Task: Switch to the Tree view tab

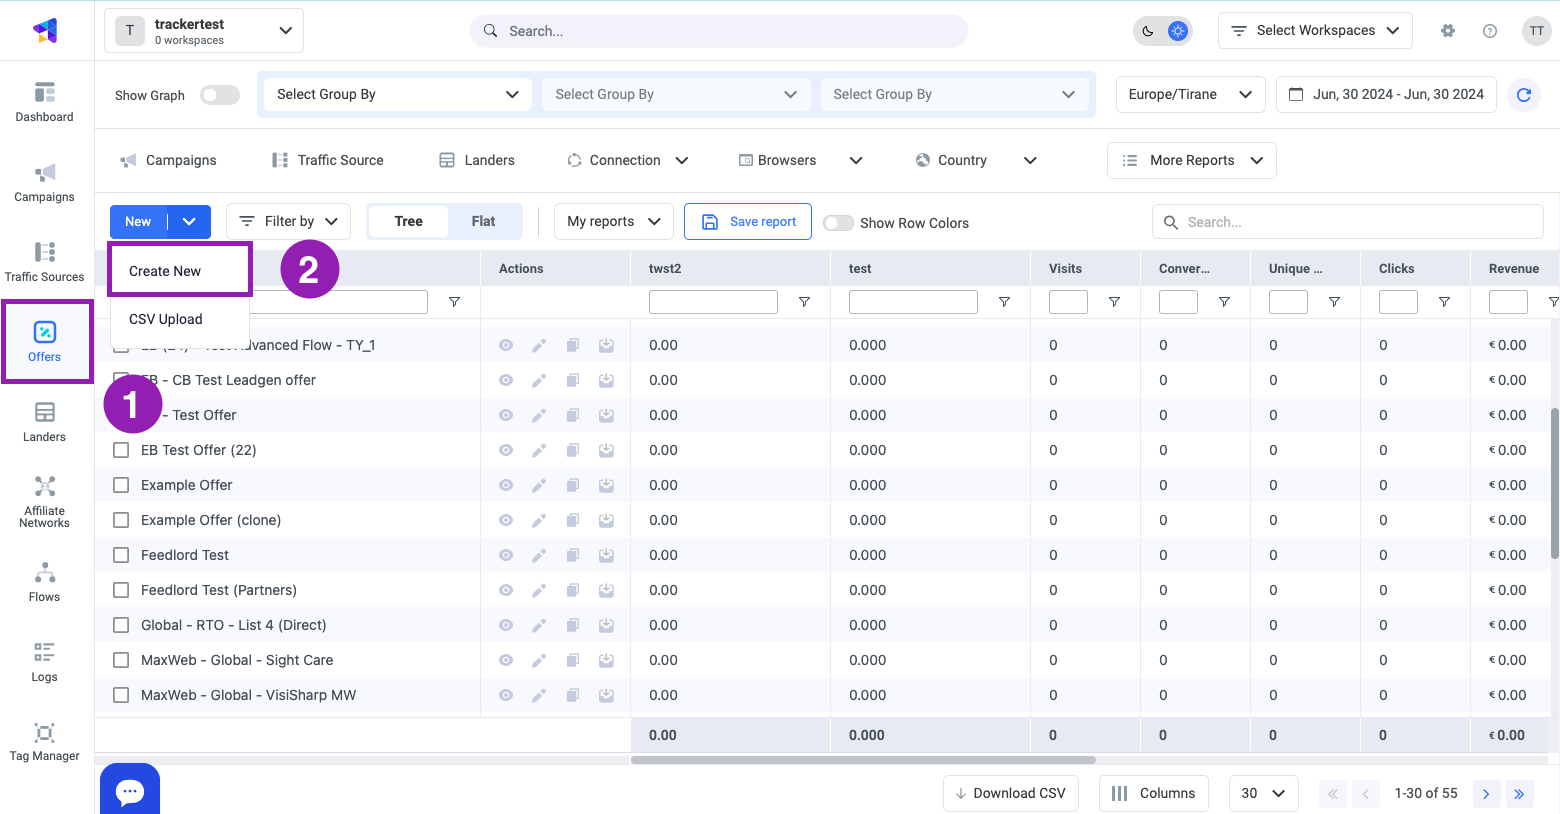Action: tap(408, 221)
